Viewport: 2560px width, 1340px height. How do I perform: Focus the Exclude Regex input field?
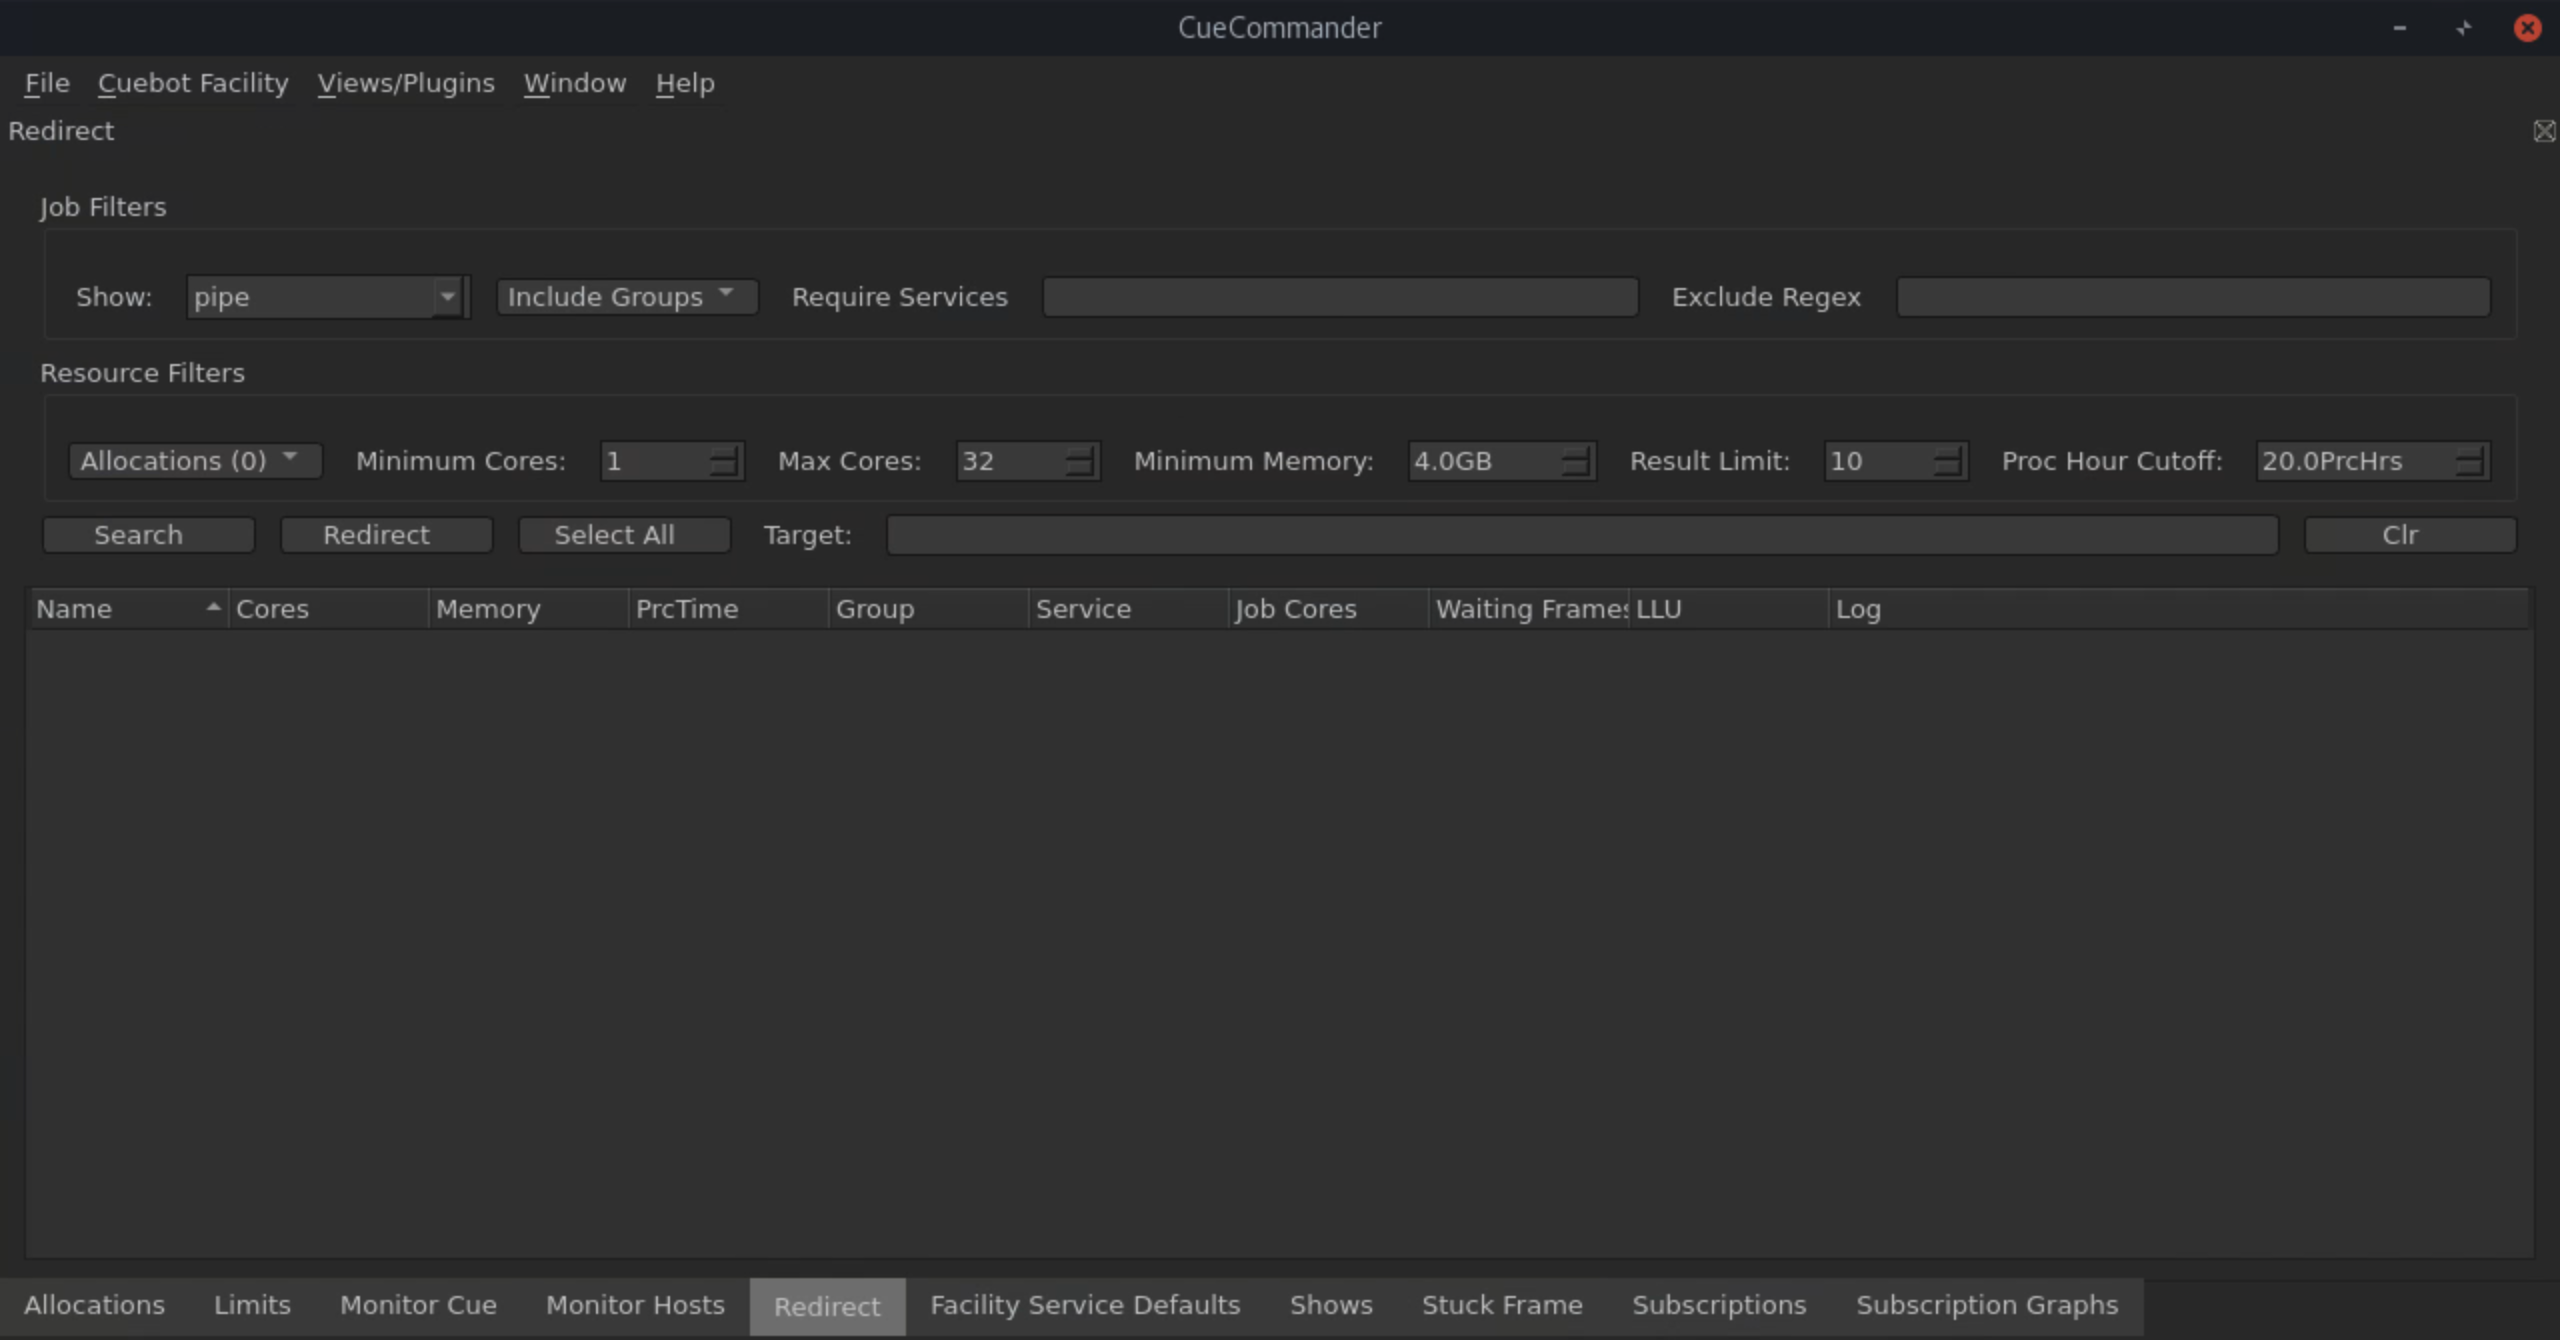tap(2193, 297)
